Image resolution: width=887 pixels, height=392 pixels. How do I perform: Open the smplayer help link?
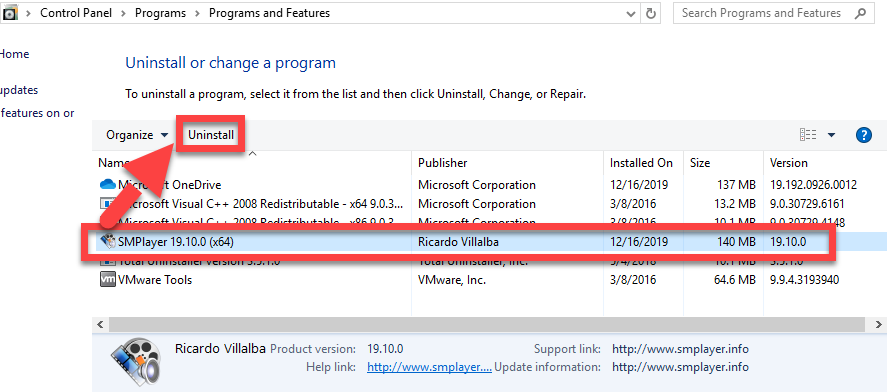[x=429, y=367]
